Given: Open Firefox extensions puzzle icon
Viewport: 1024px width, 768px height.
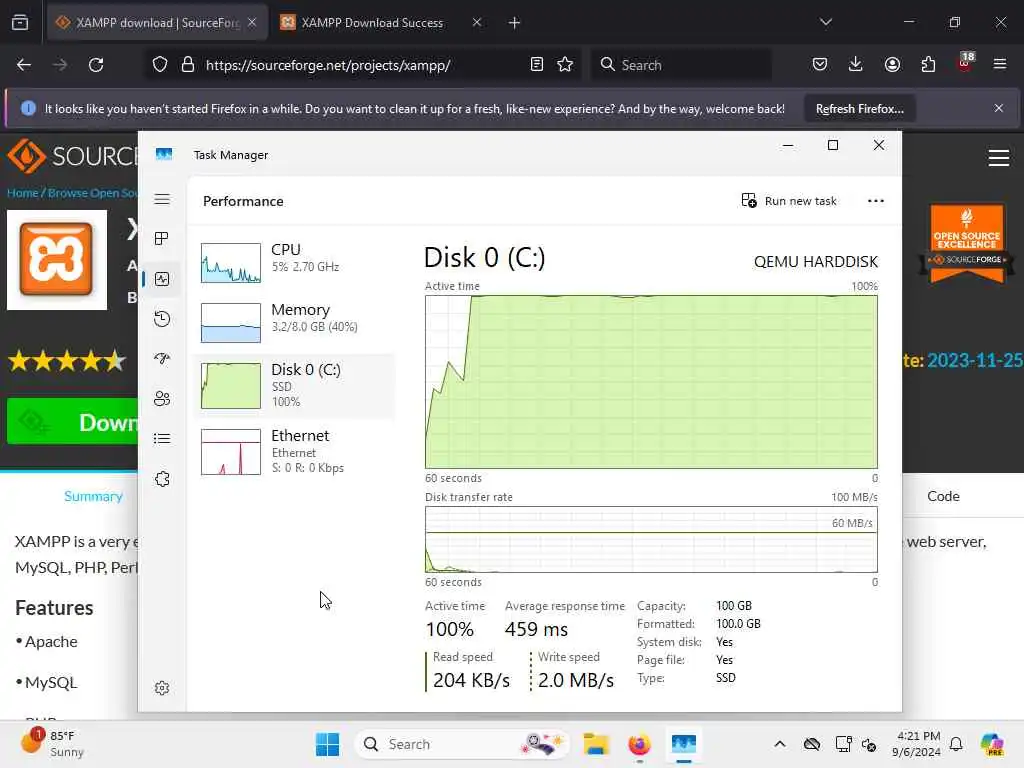Looking at the screenshot, I should tap(928, 64).
